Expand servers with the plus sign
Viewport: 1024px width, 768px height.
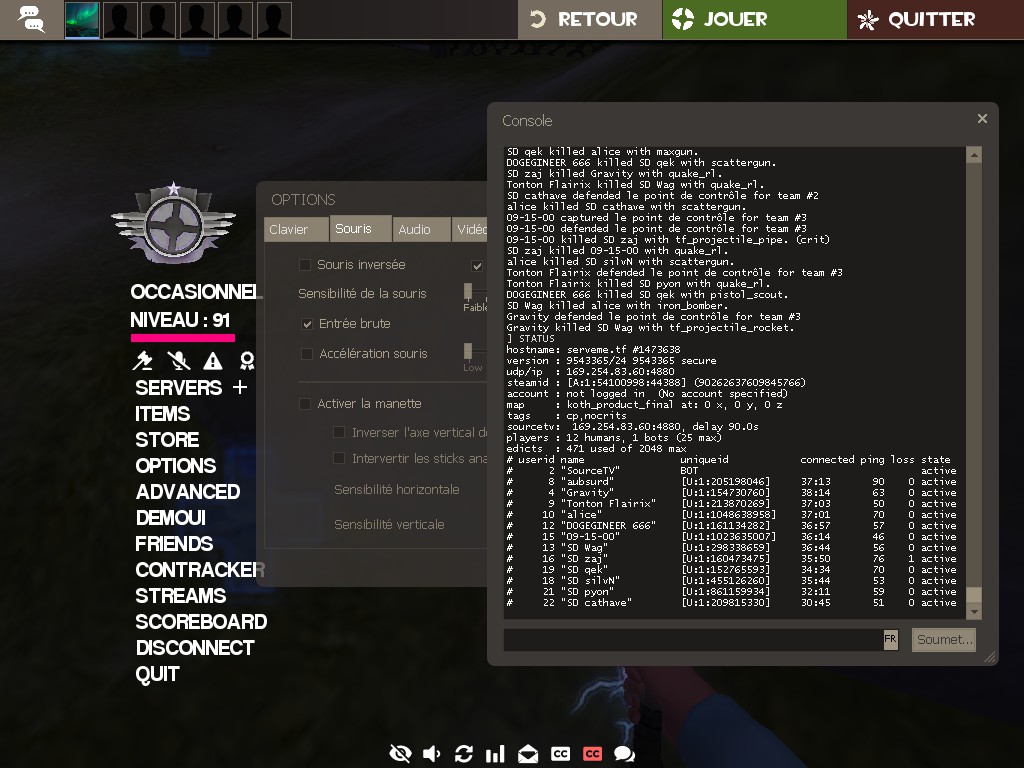[x=240, y=387]
